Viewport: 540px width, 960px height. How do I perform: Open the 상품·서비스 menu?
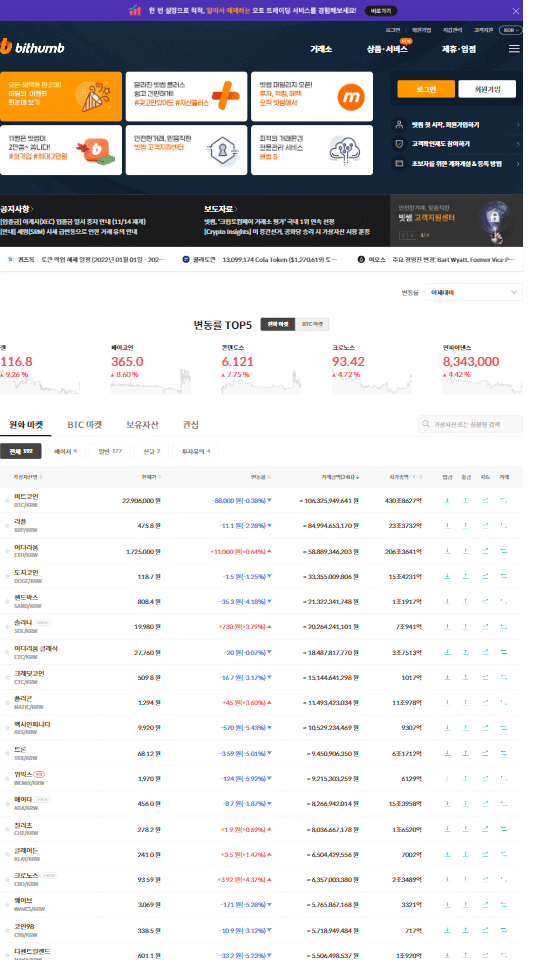pyautogui.click(x=387, y=49)
